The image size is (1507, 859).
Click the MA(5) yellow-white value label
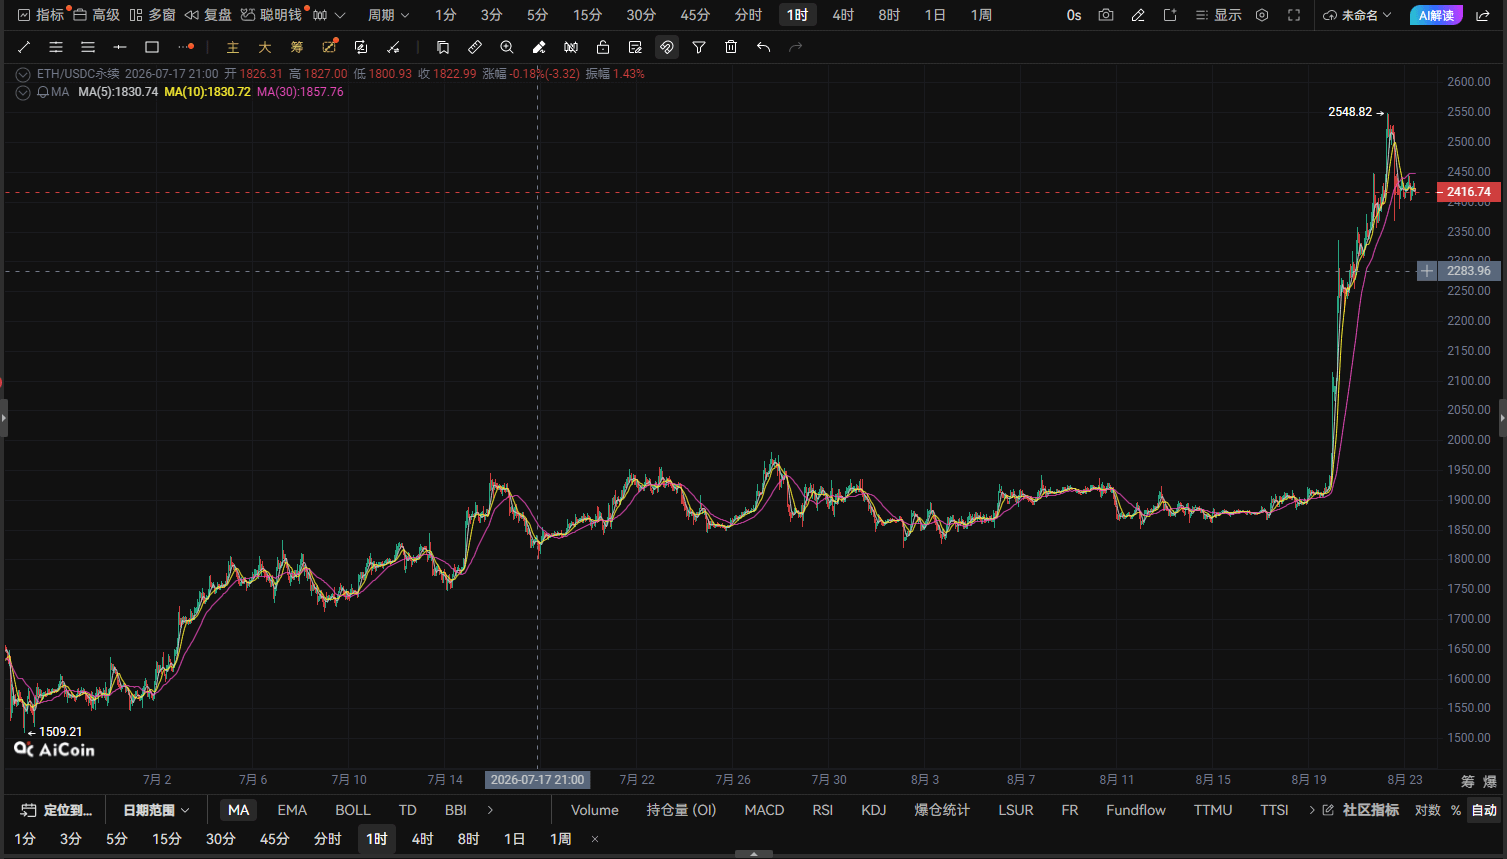tap(118, 92)
